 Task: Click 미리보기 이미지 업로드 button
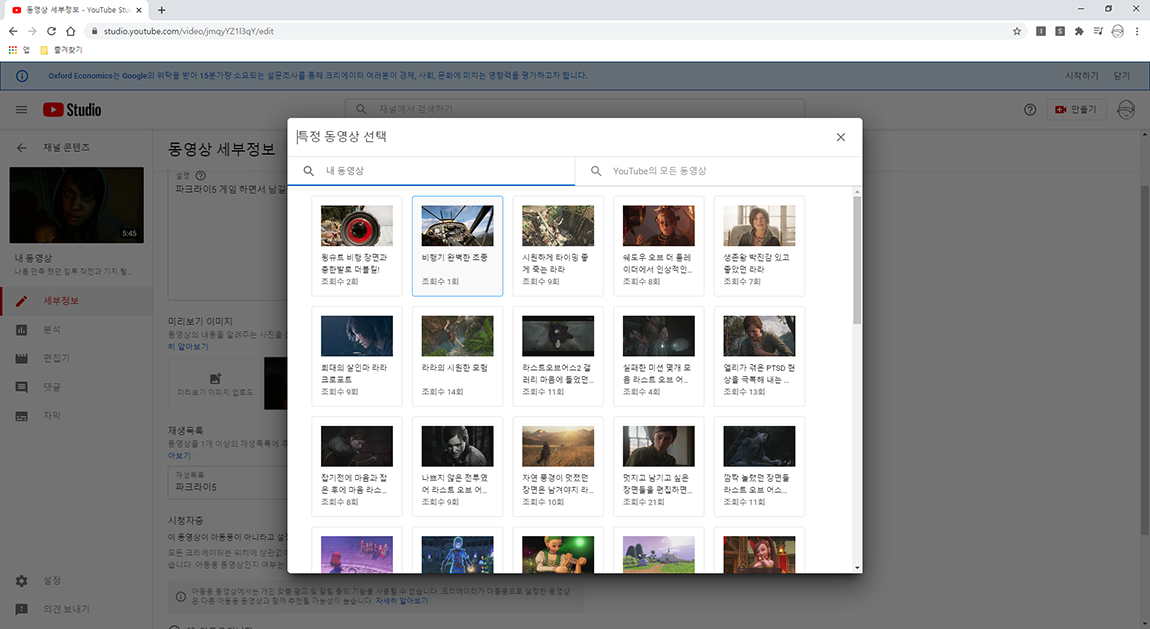pos(216,383)
